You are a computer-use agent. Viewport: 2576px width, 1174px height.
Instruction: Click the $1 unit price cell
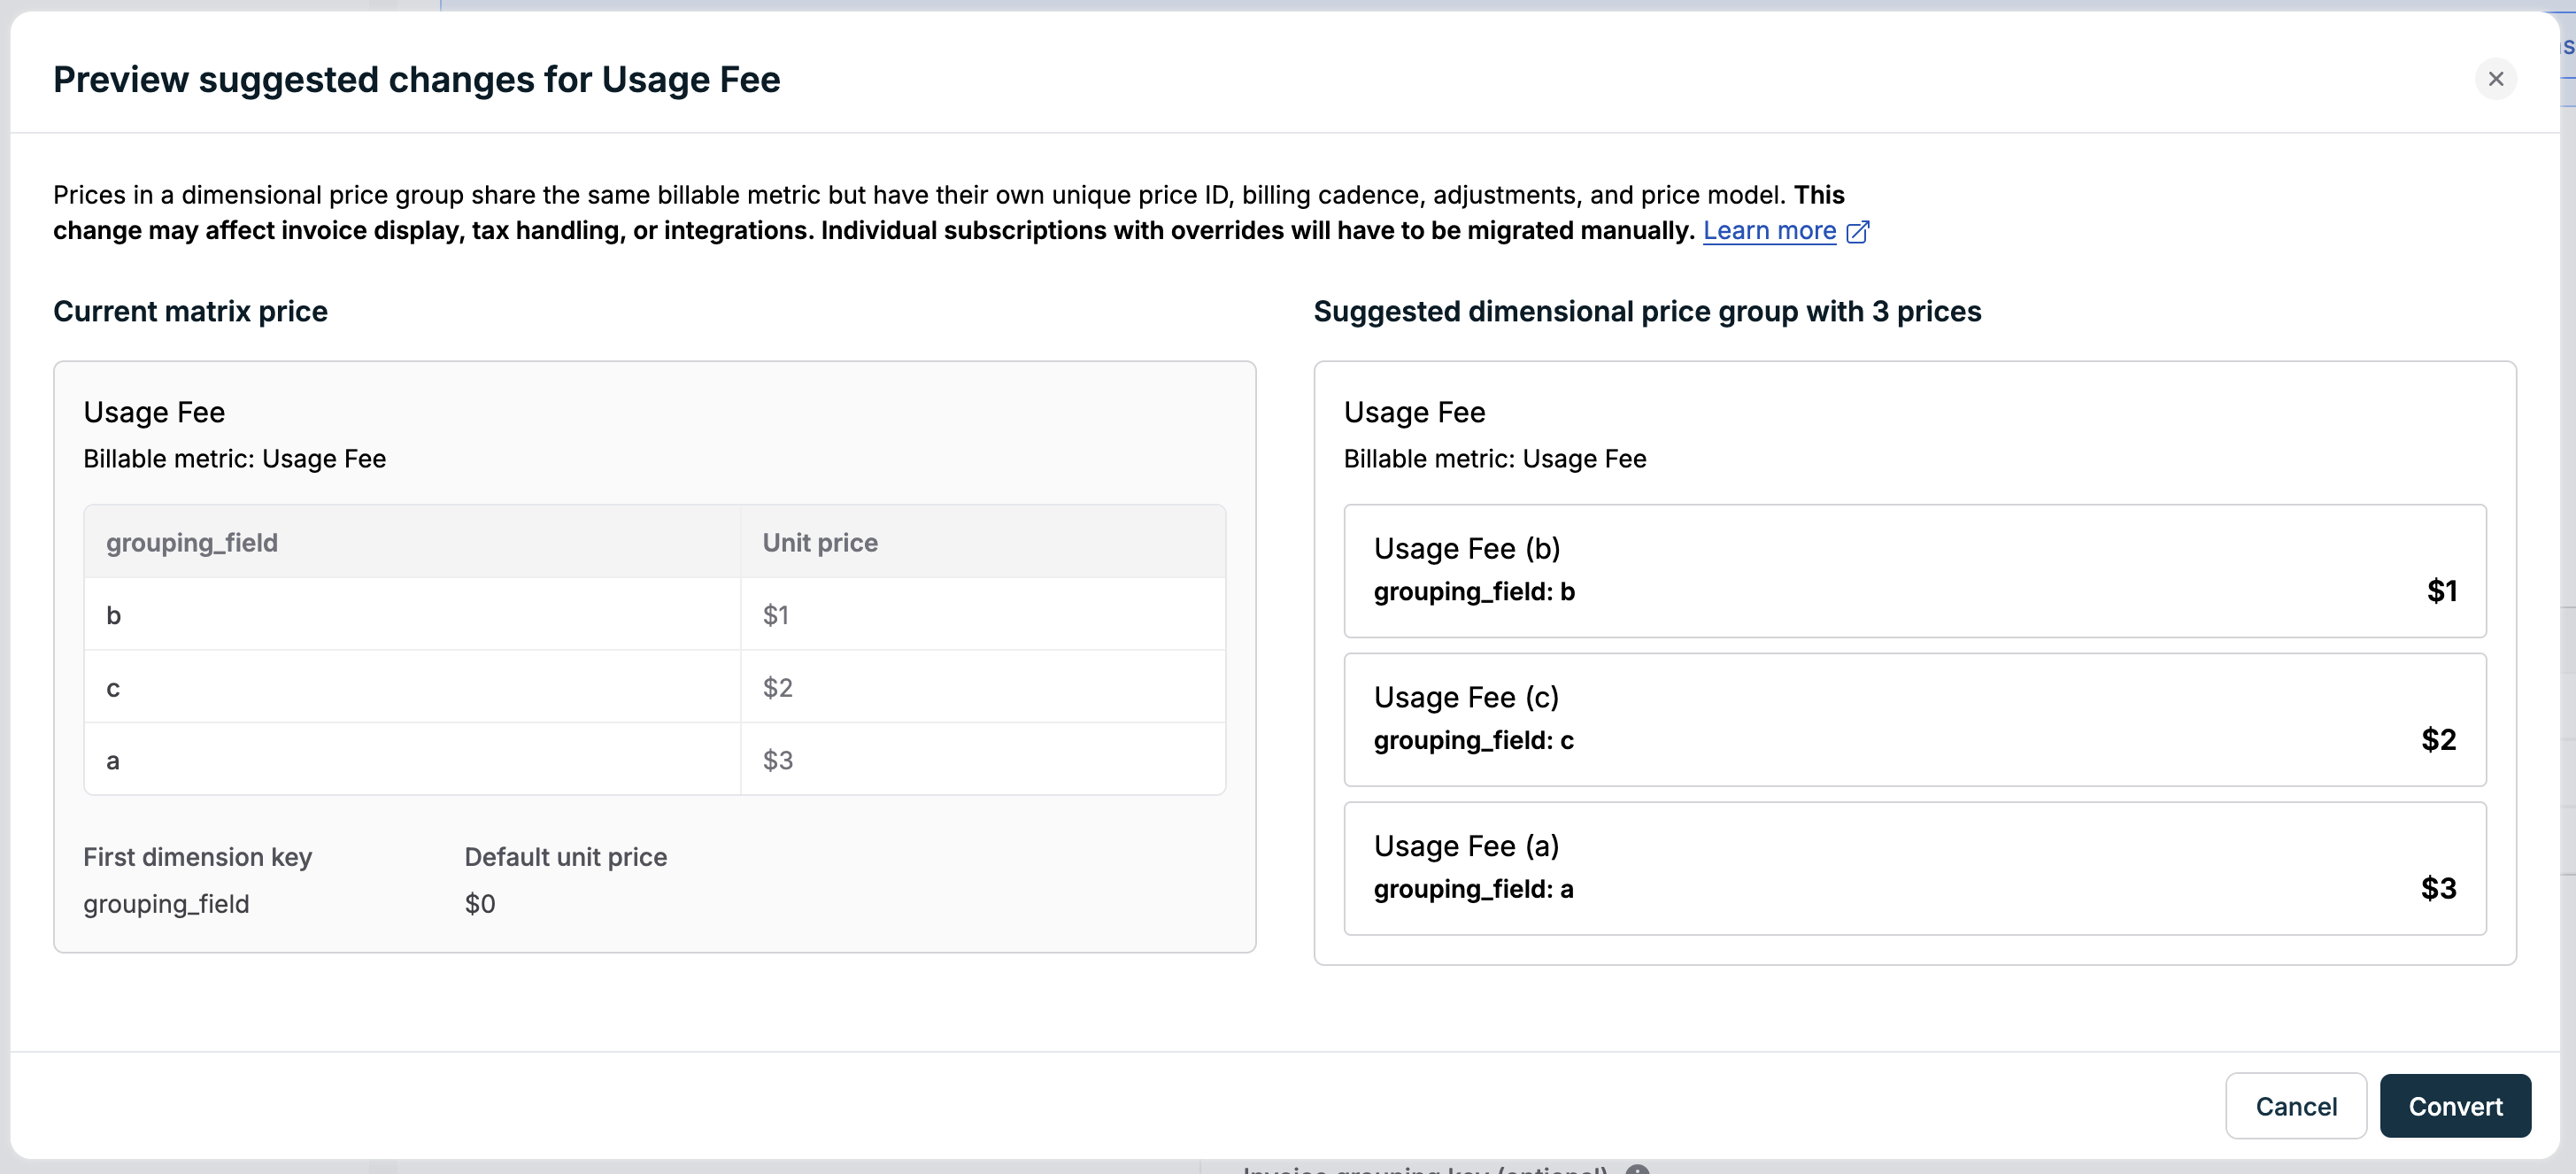pyautogui.click(x=776, y=615)
